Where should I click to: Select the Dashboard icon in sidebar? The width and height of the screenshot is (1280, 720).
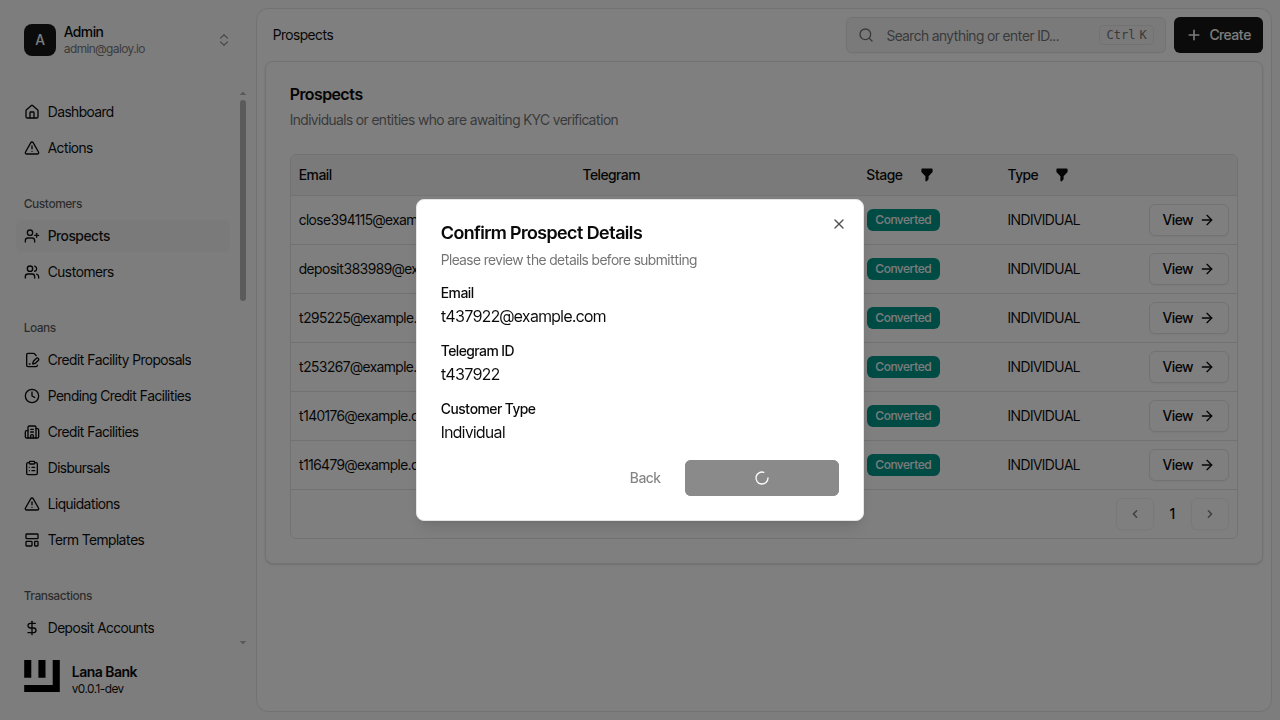coord(33,112)
